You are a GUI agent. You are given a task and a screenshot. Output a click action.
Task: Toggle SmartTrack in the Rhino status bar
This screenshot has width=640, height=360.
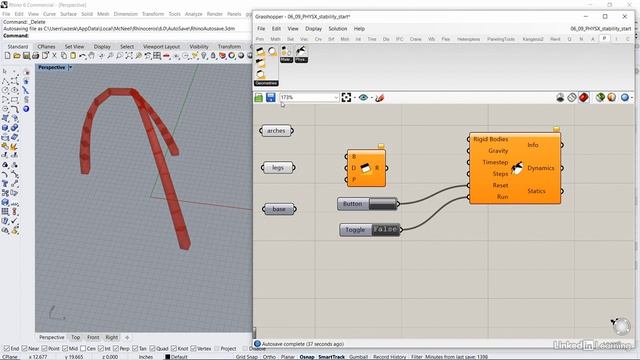coord(331,357)
